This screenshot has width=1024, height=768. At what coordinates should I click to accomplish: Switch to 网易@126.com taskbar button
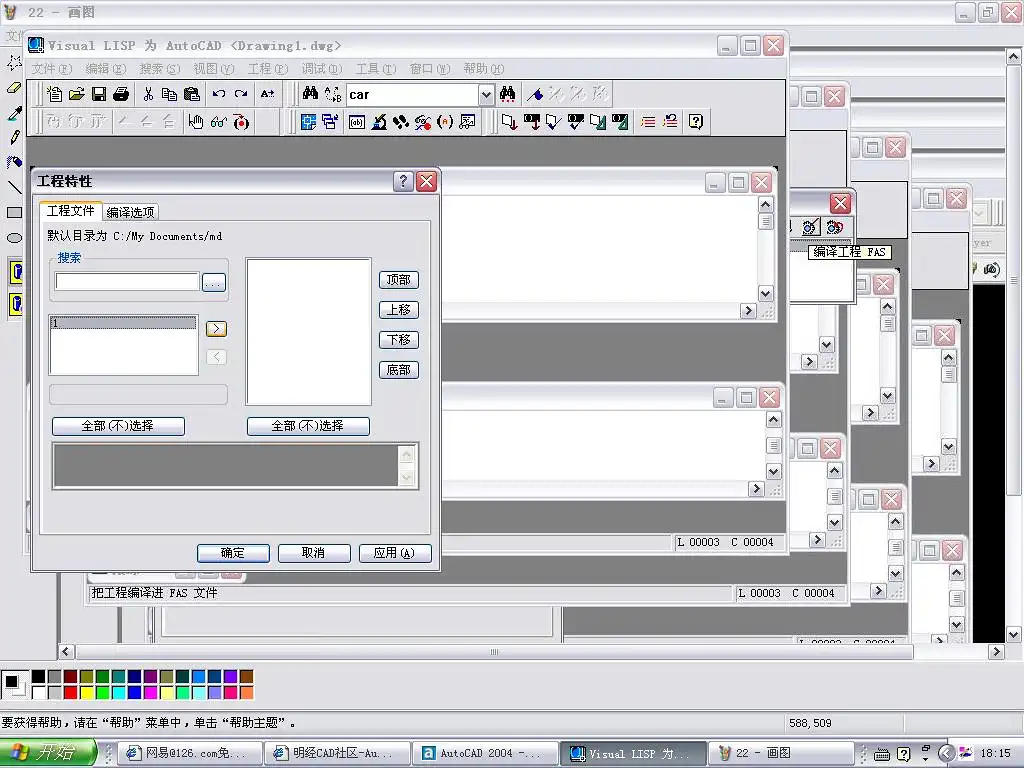point(191,754)
